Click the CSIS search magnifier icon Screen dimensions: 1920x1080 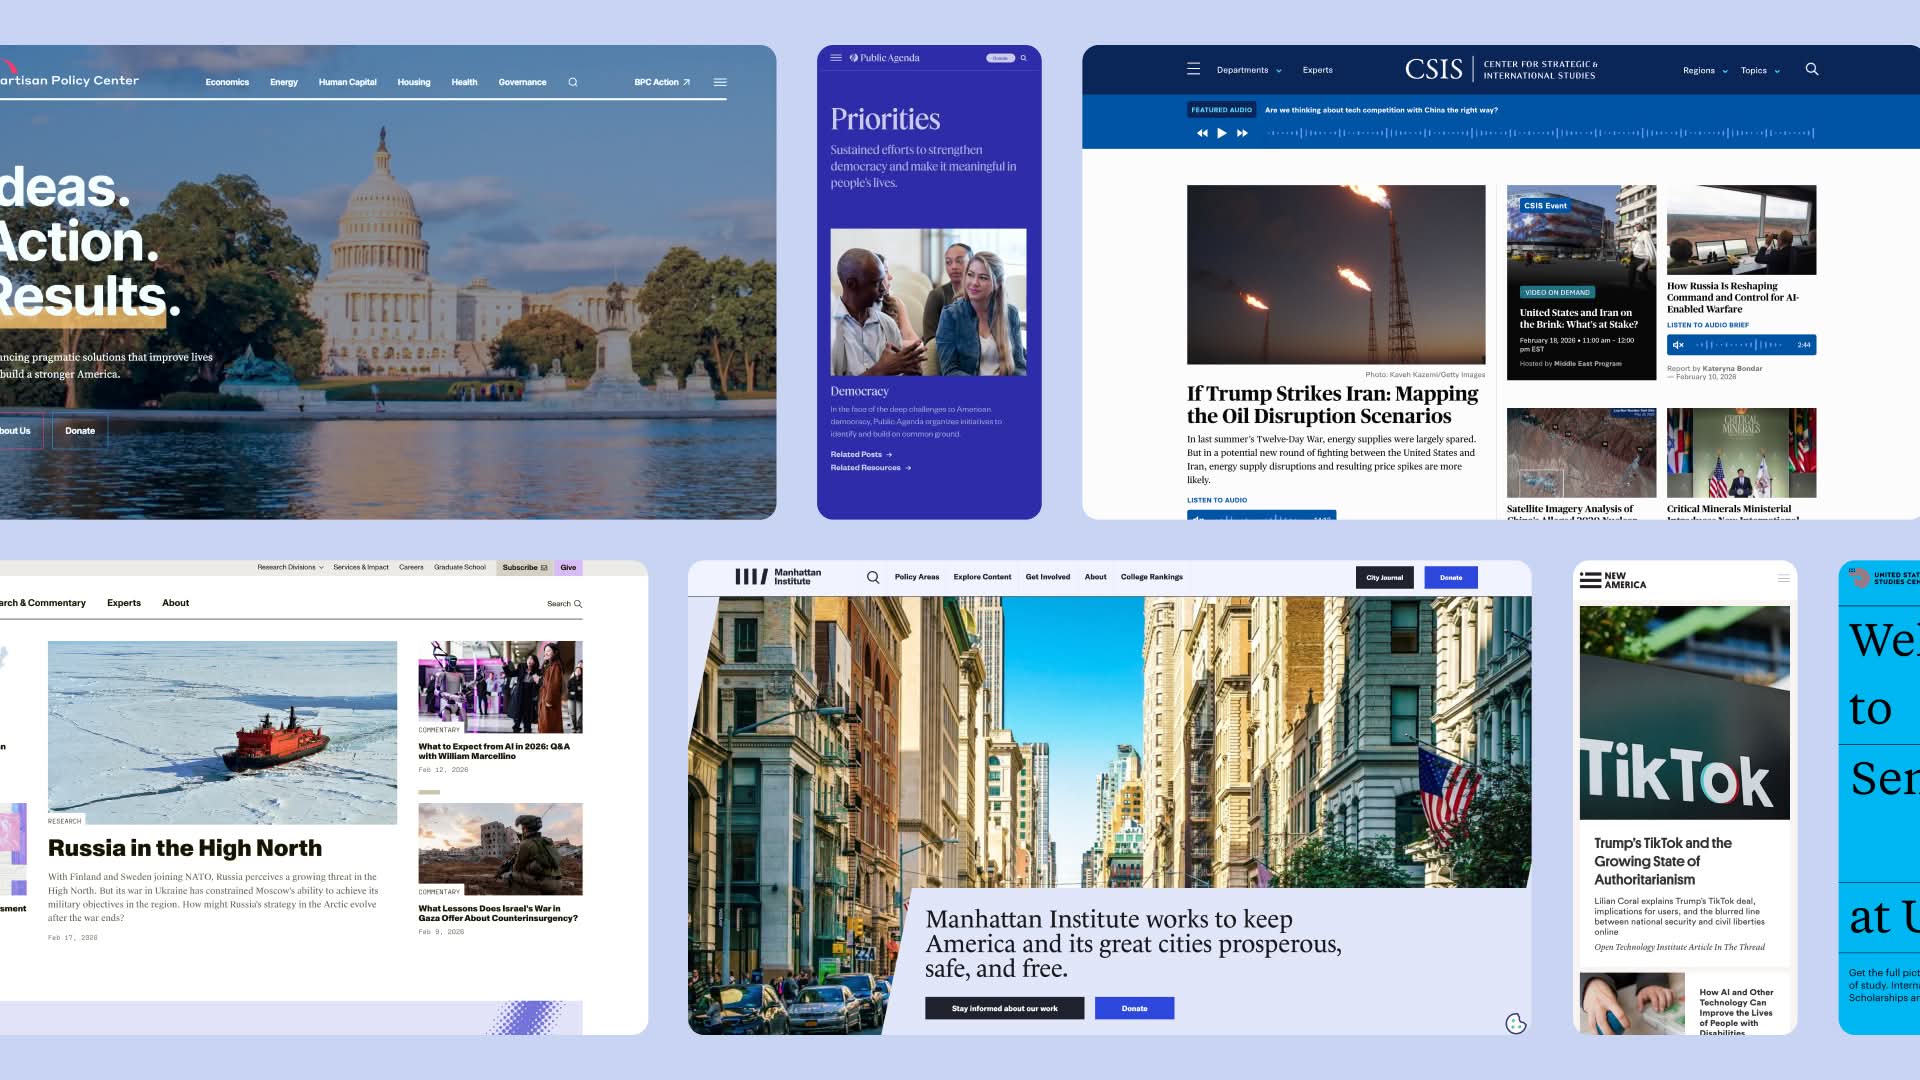tap(1811, 69)
